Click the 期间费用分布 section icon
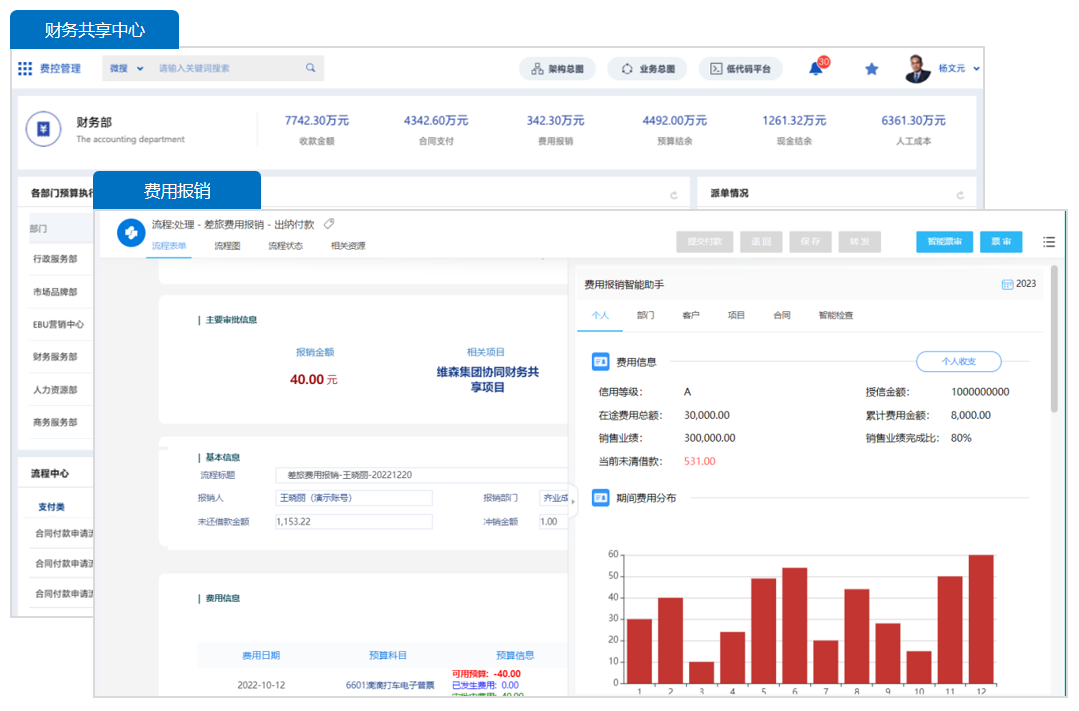1079x711 pixels. pos(600,498)
